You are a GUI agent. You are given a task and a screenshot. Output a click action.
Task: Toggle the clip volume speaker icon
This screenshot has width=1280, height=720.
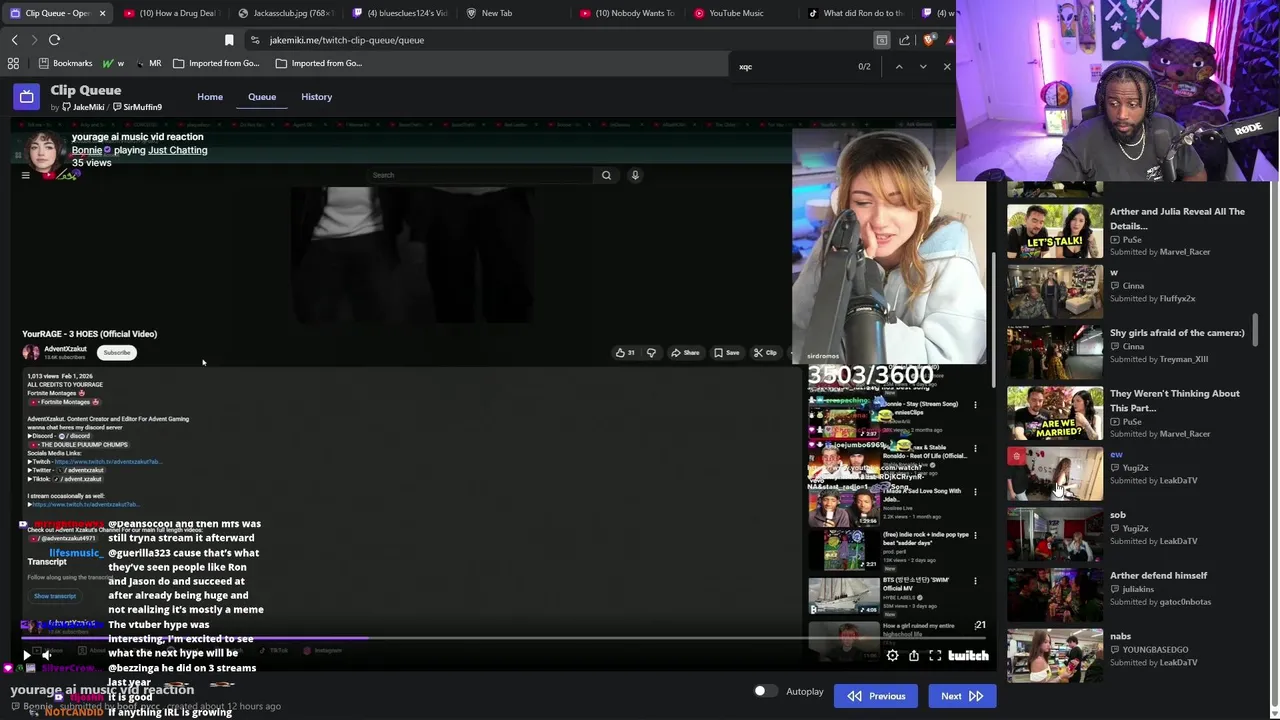tap(46, 656)
